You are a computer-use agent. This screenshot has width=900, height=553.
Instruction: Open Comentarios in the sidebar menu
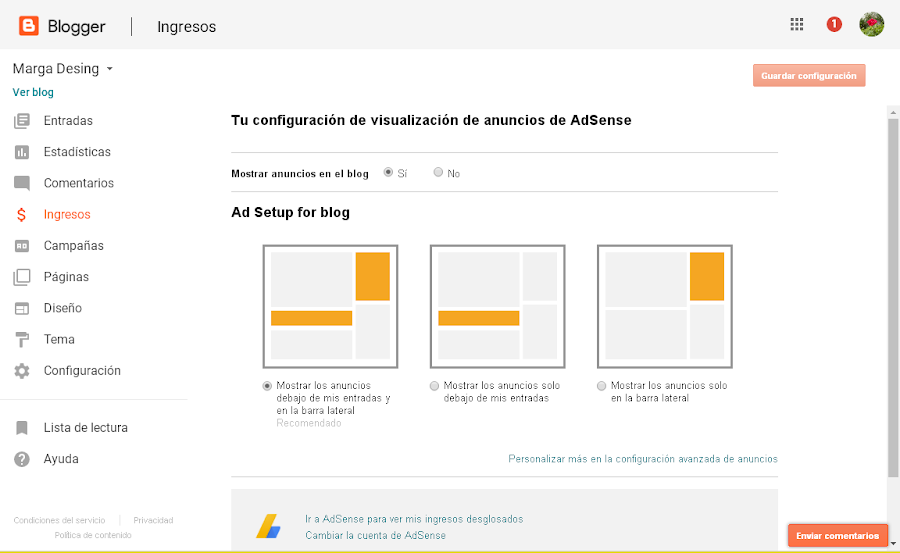(79, 183)
